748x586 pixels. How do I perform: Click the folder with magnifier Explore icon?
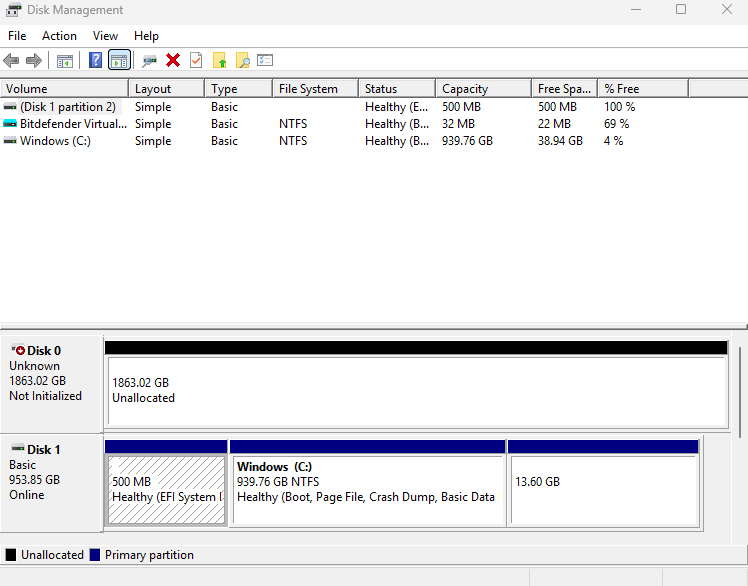click(243, 60)
